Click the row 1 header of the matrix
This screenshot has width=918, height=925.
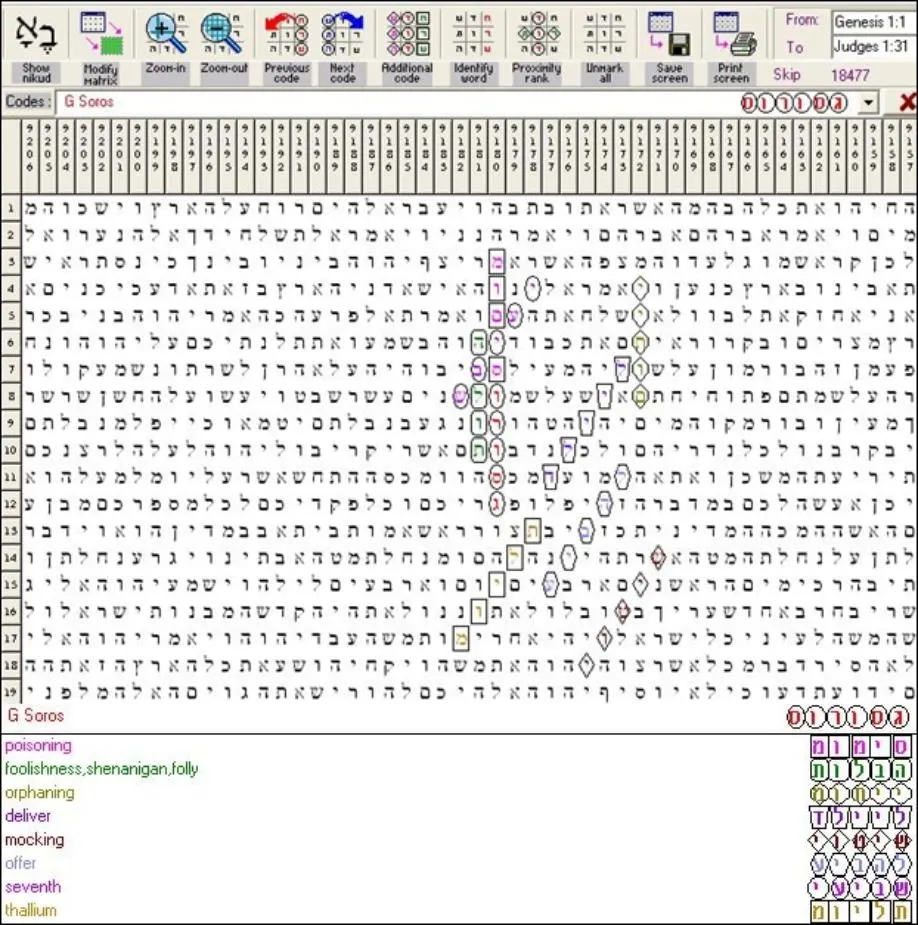tap(11, 208)
